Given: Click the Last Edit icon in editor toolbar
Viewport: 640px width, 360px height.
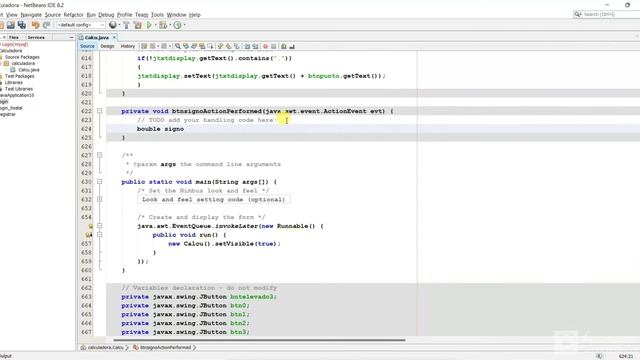Looking at the screenshot, I should 144,47.
